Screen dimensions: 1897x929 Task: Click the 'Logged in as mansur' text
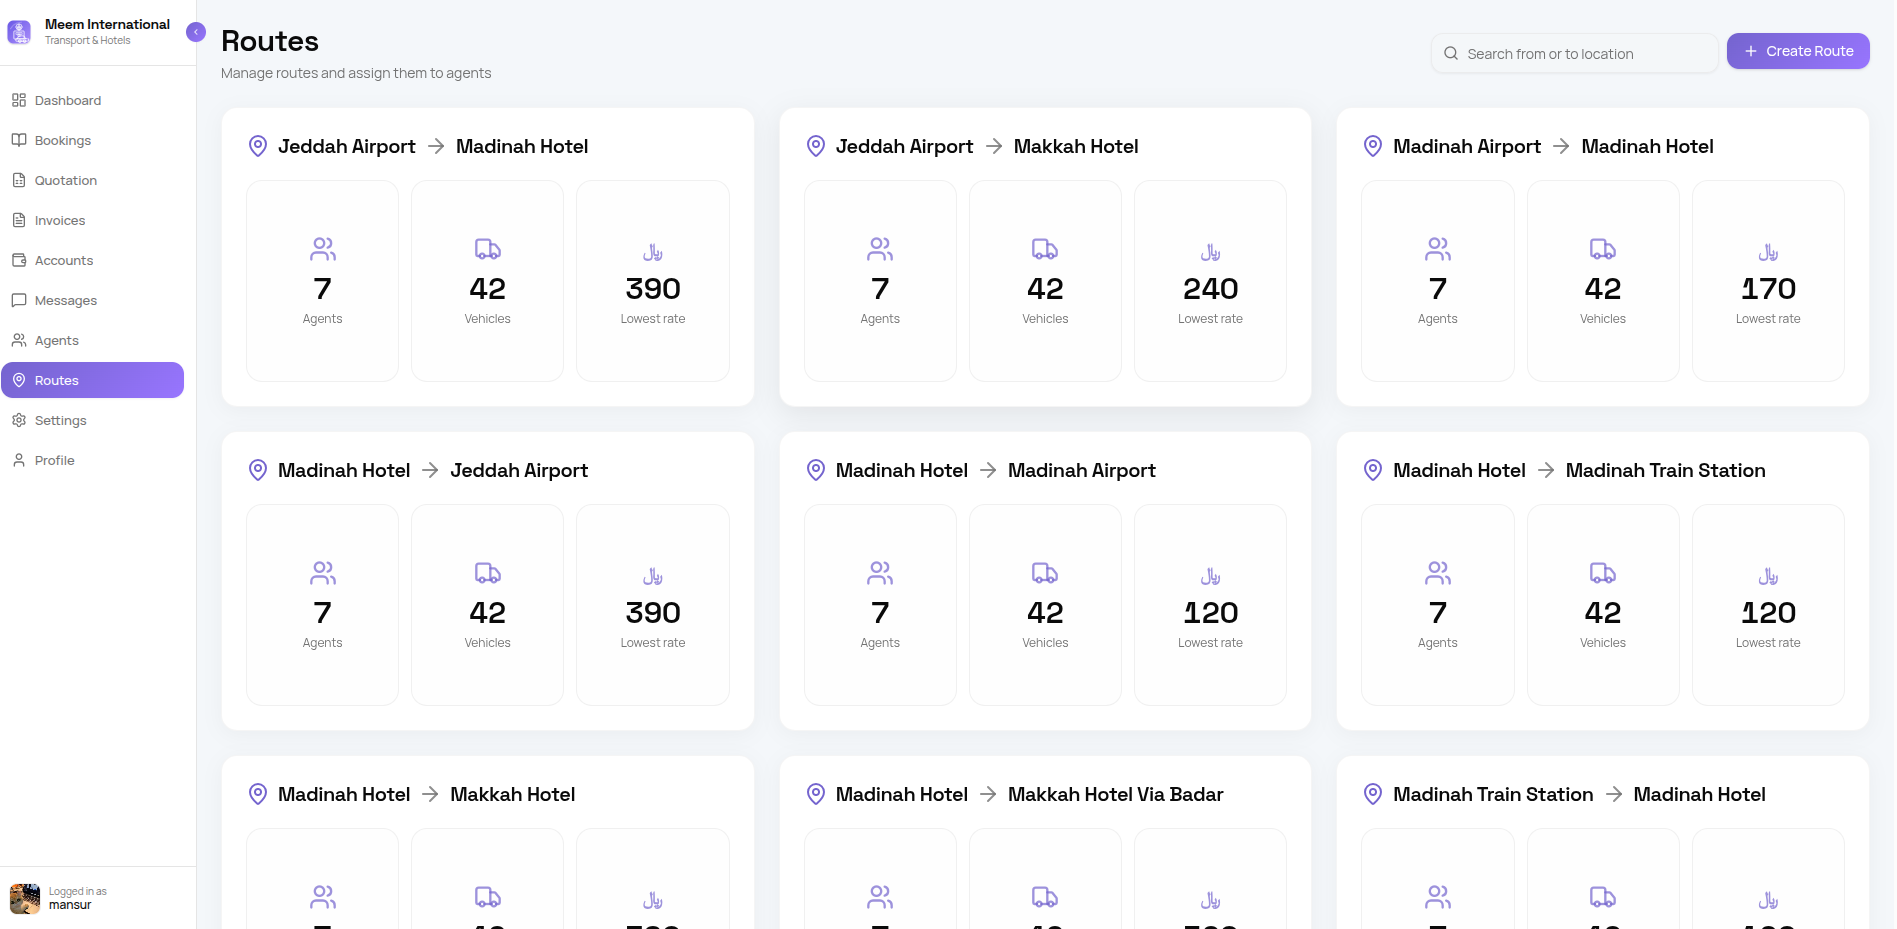[78, 898]
